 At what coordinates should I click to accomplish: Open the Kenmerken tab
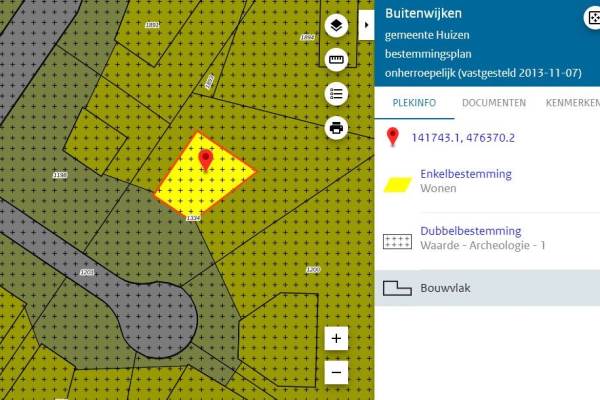click(x=572, y=103)
